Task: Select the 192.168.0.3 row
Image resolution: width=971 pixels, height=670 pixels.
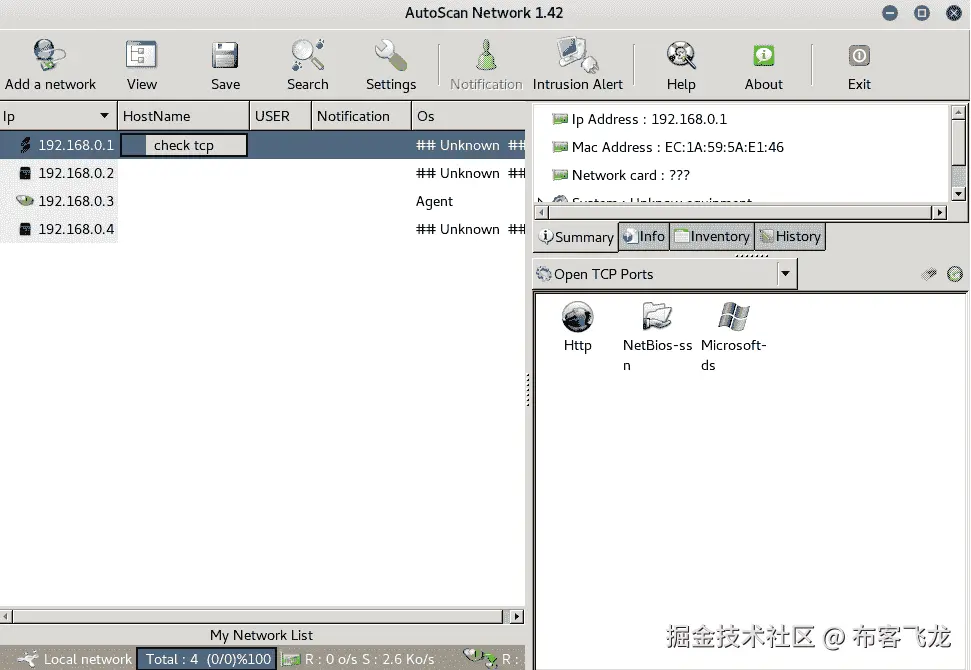Action: click(x=263, y=201)
